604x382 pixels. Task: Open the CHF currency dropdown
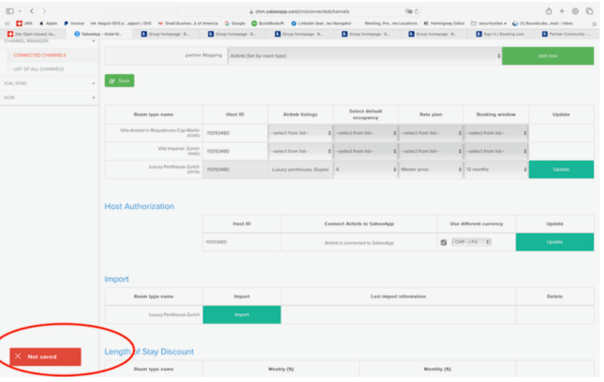tap(471, 242)
